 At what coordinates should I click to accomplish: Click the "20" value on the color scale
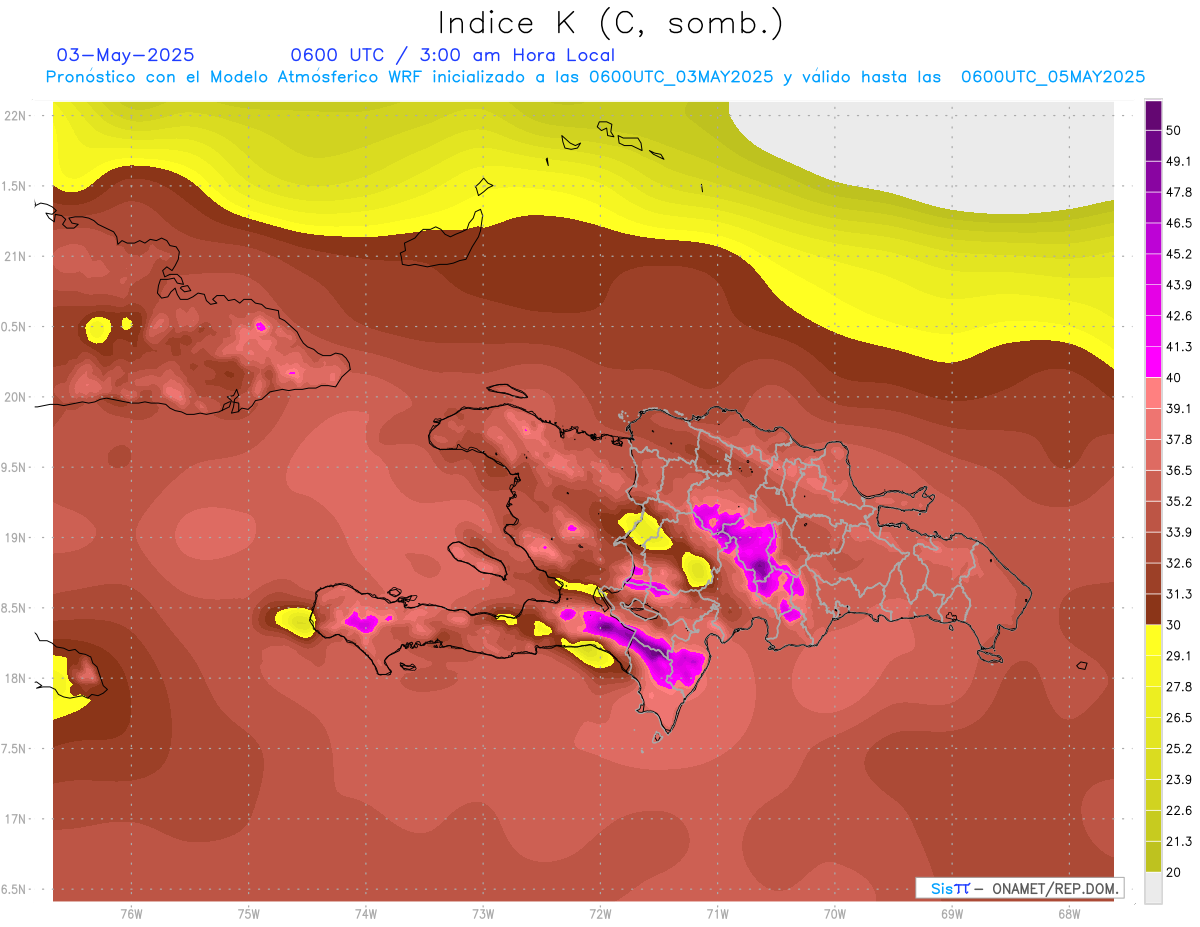pyautogui.click(x=1176, y=872)
